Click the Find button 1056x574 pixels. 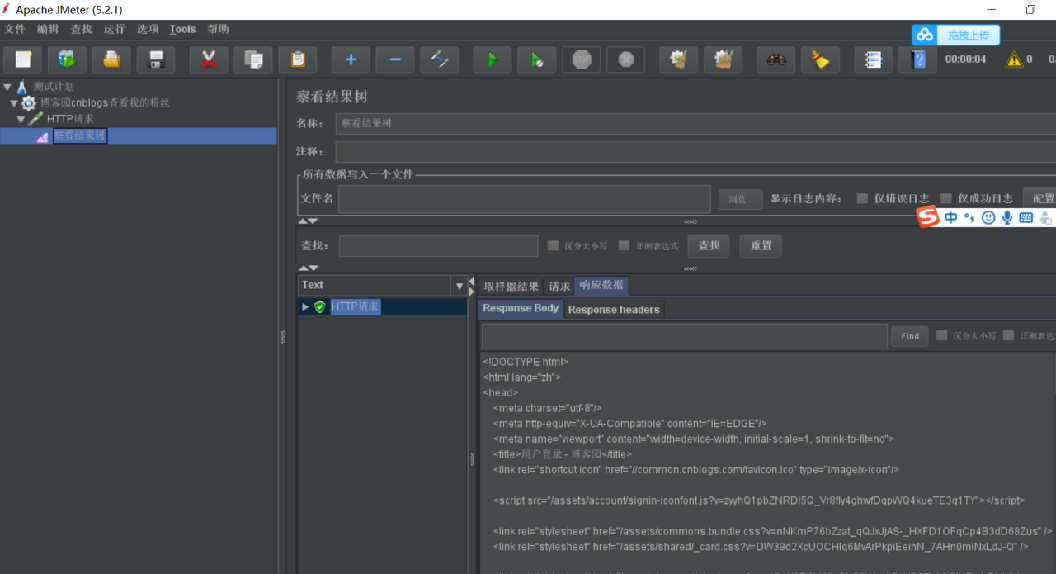coord(910,336)
